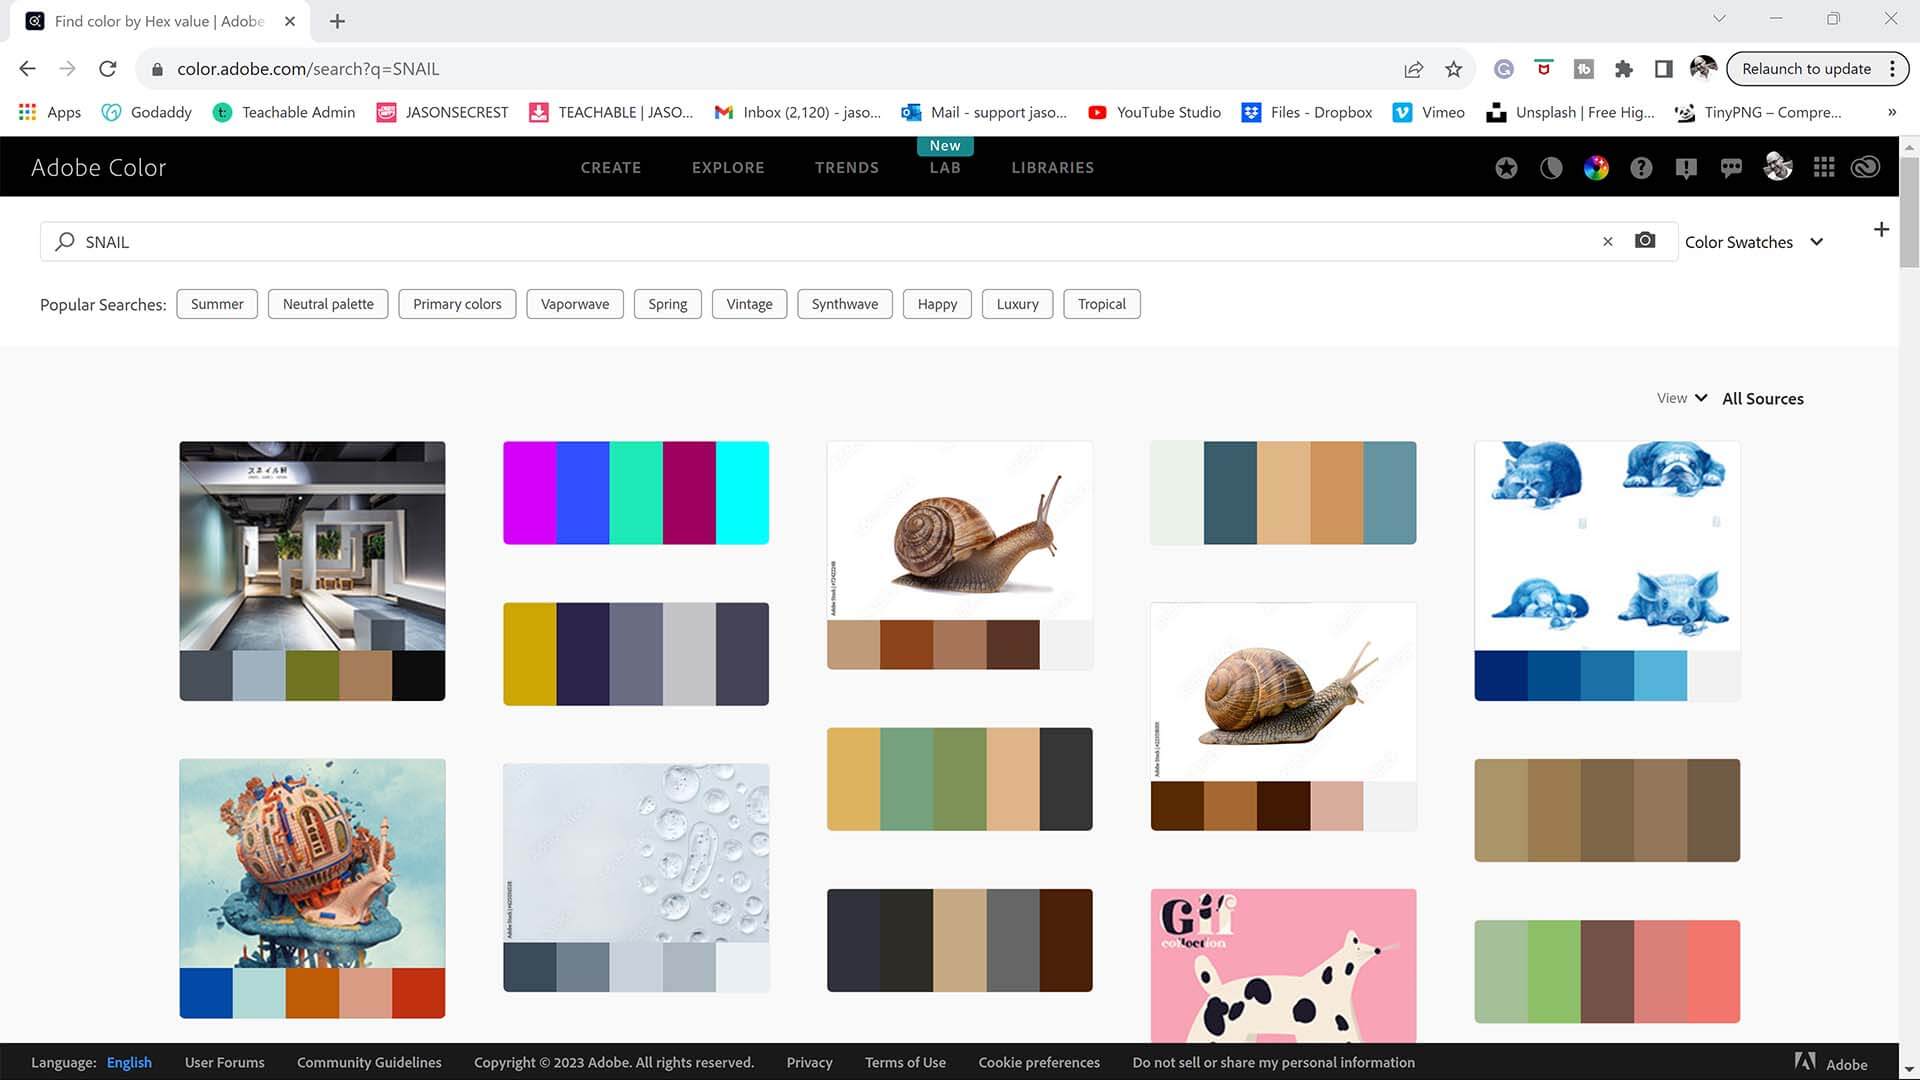Click the camera image search icon
Image resolution: width=1920 pixels, height=1080 pixels.
point(1645,241)
